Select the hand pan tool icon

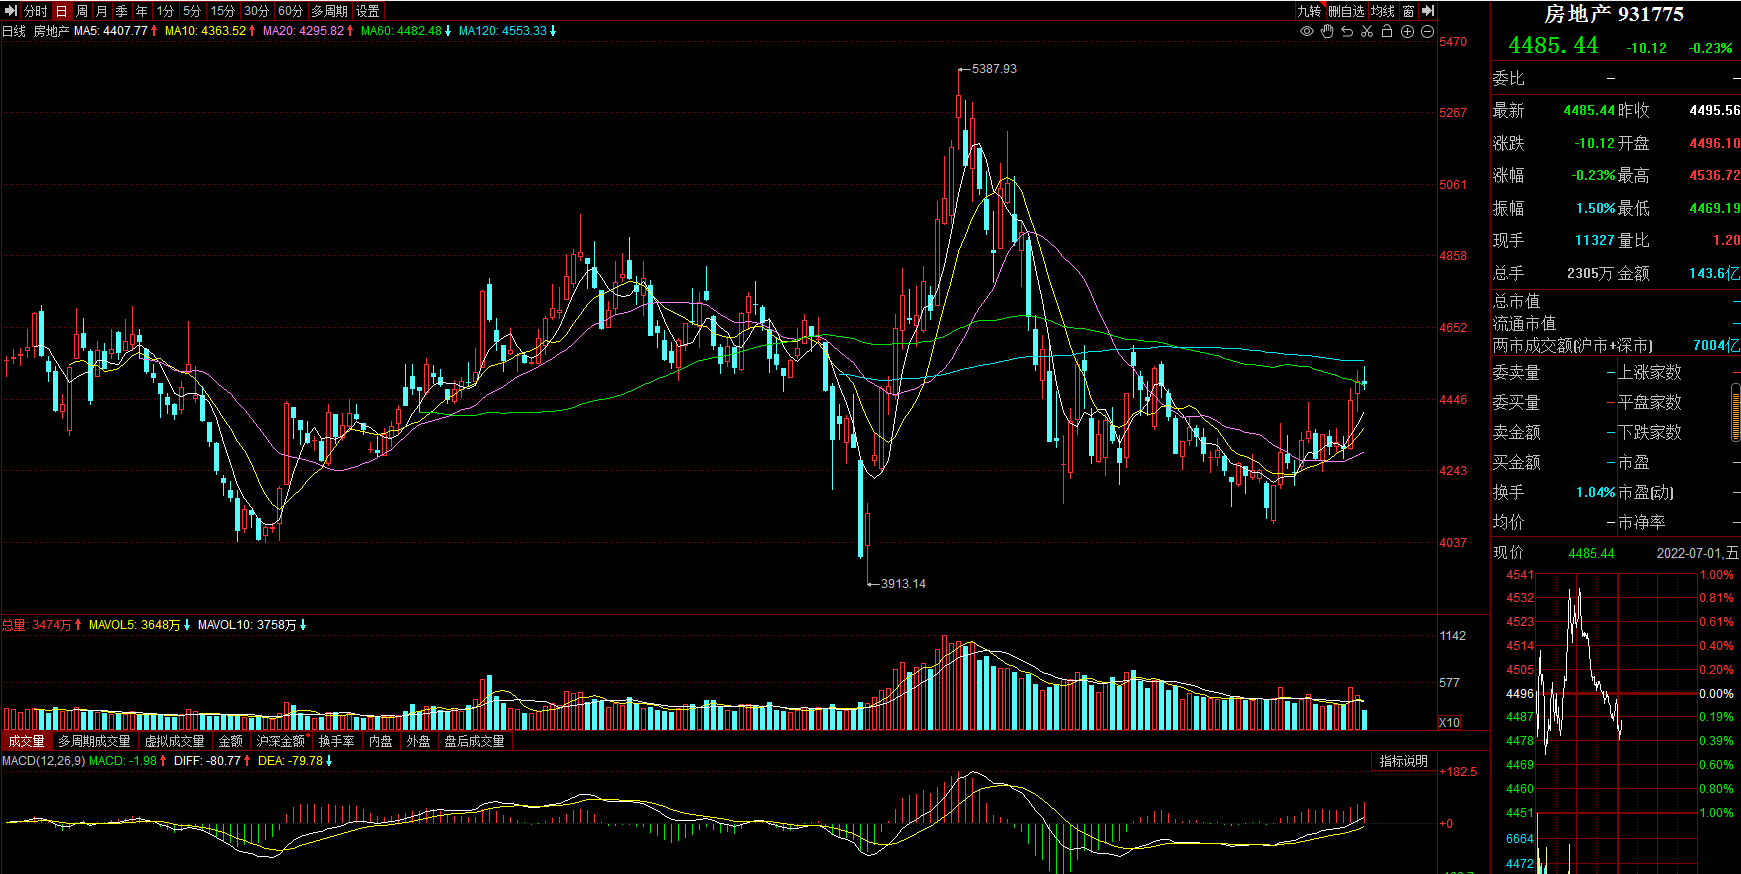1327,31
